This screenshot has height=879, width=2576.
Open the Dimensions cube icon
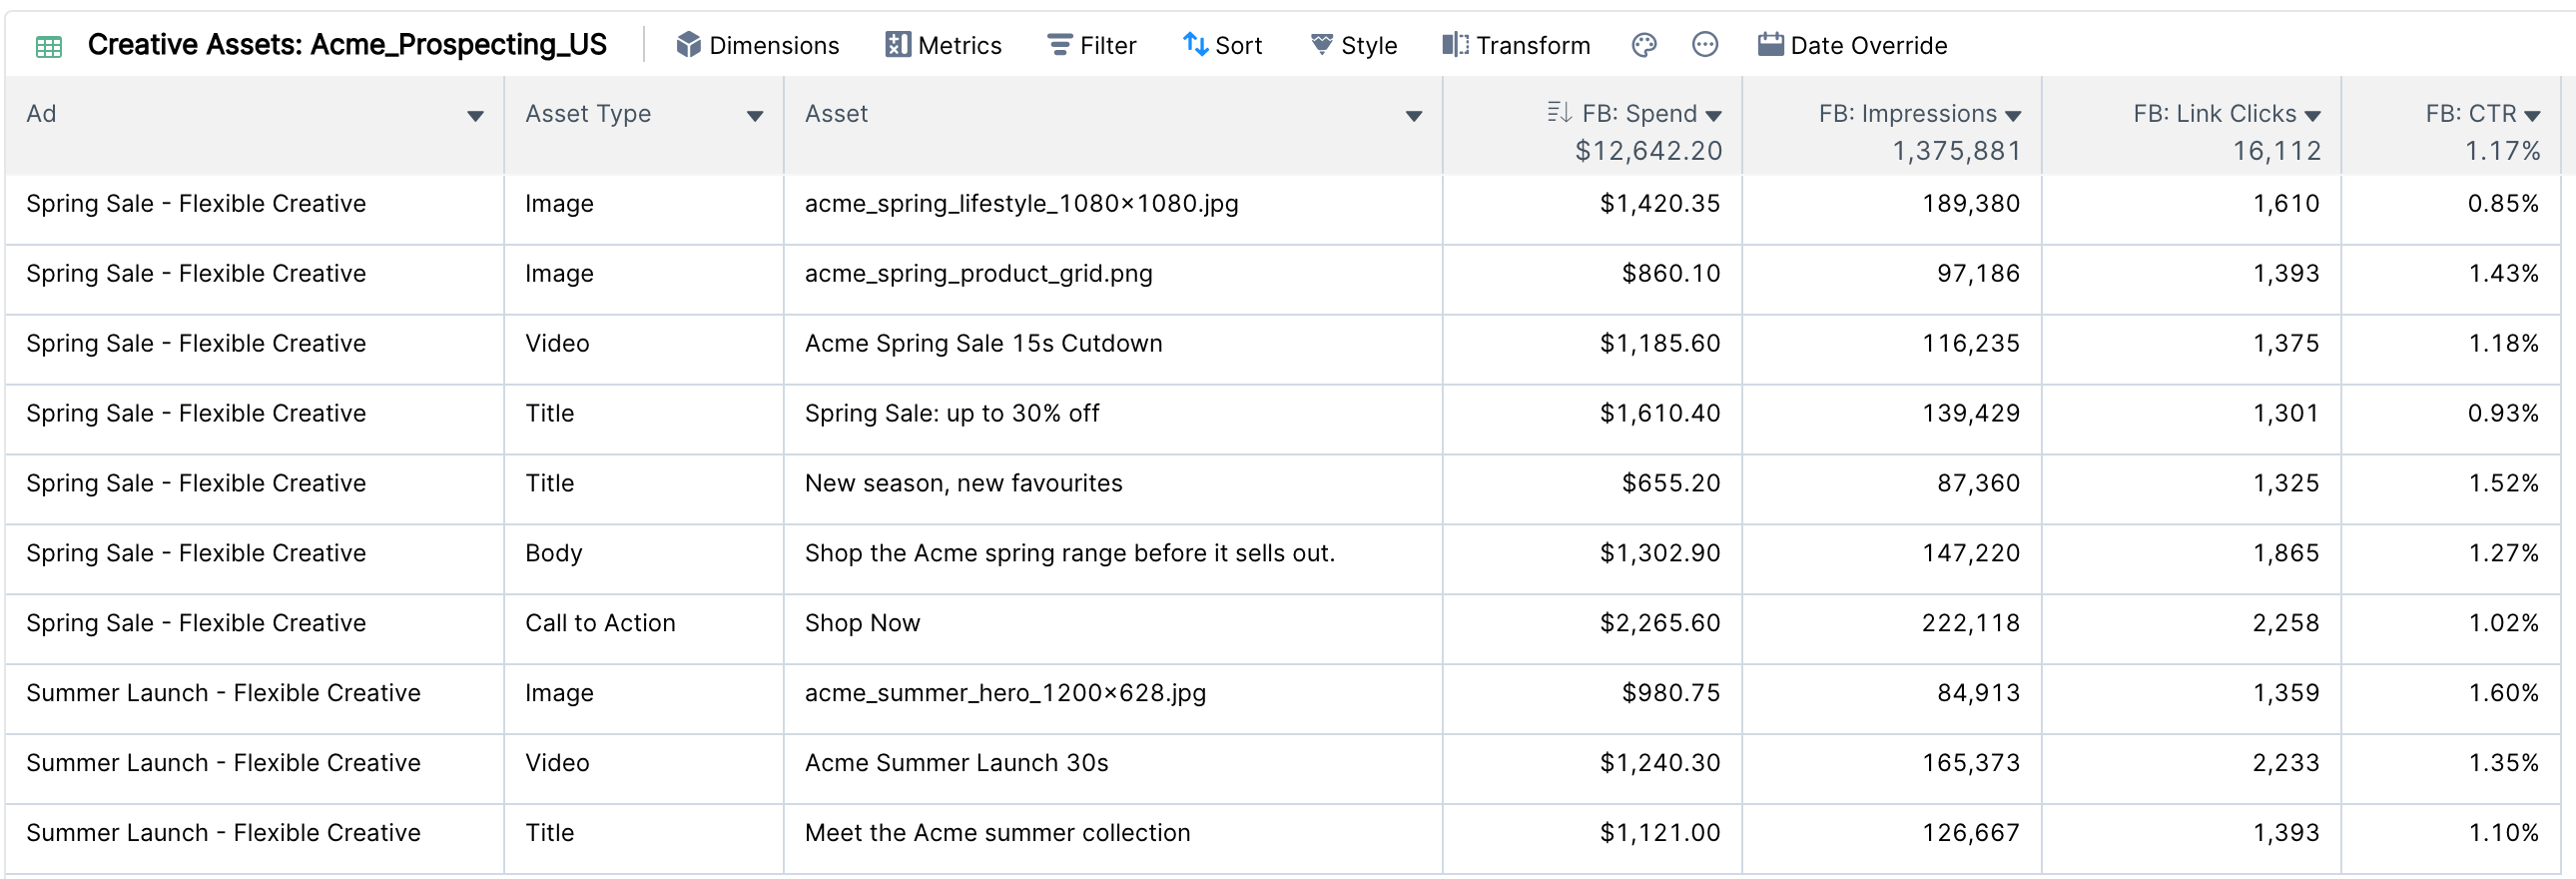point(688,45)
